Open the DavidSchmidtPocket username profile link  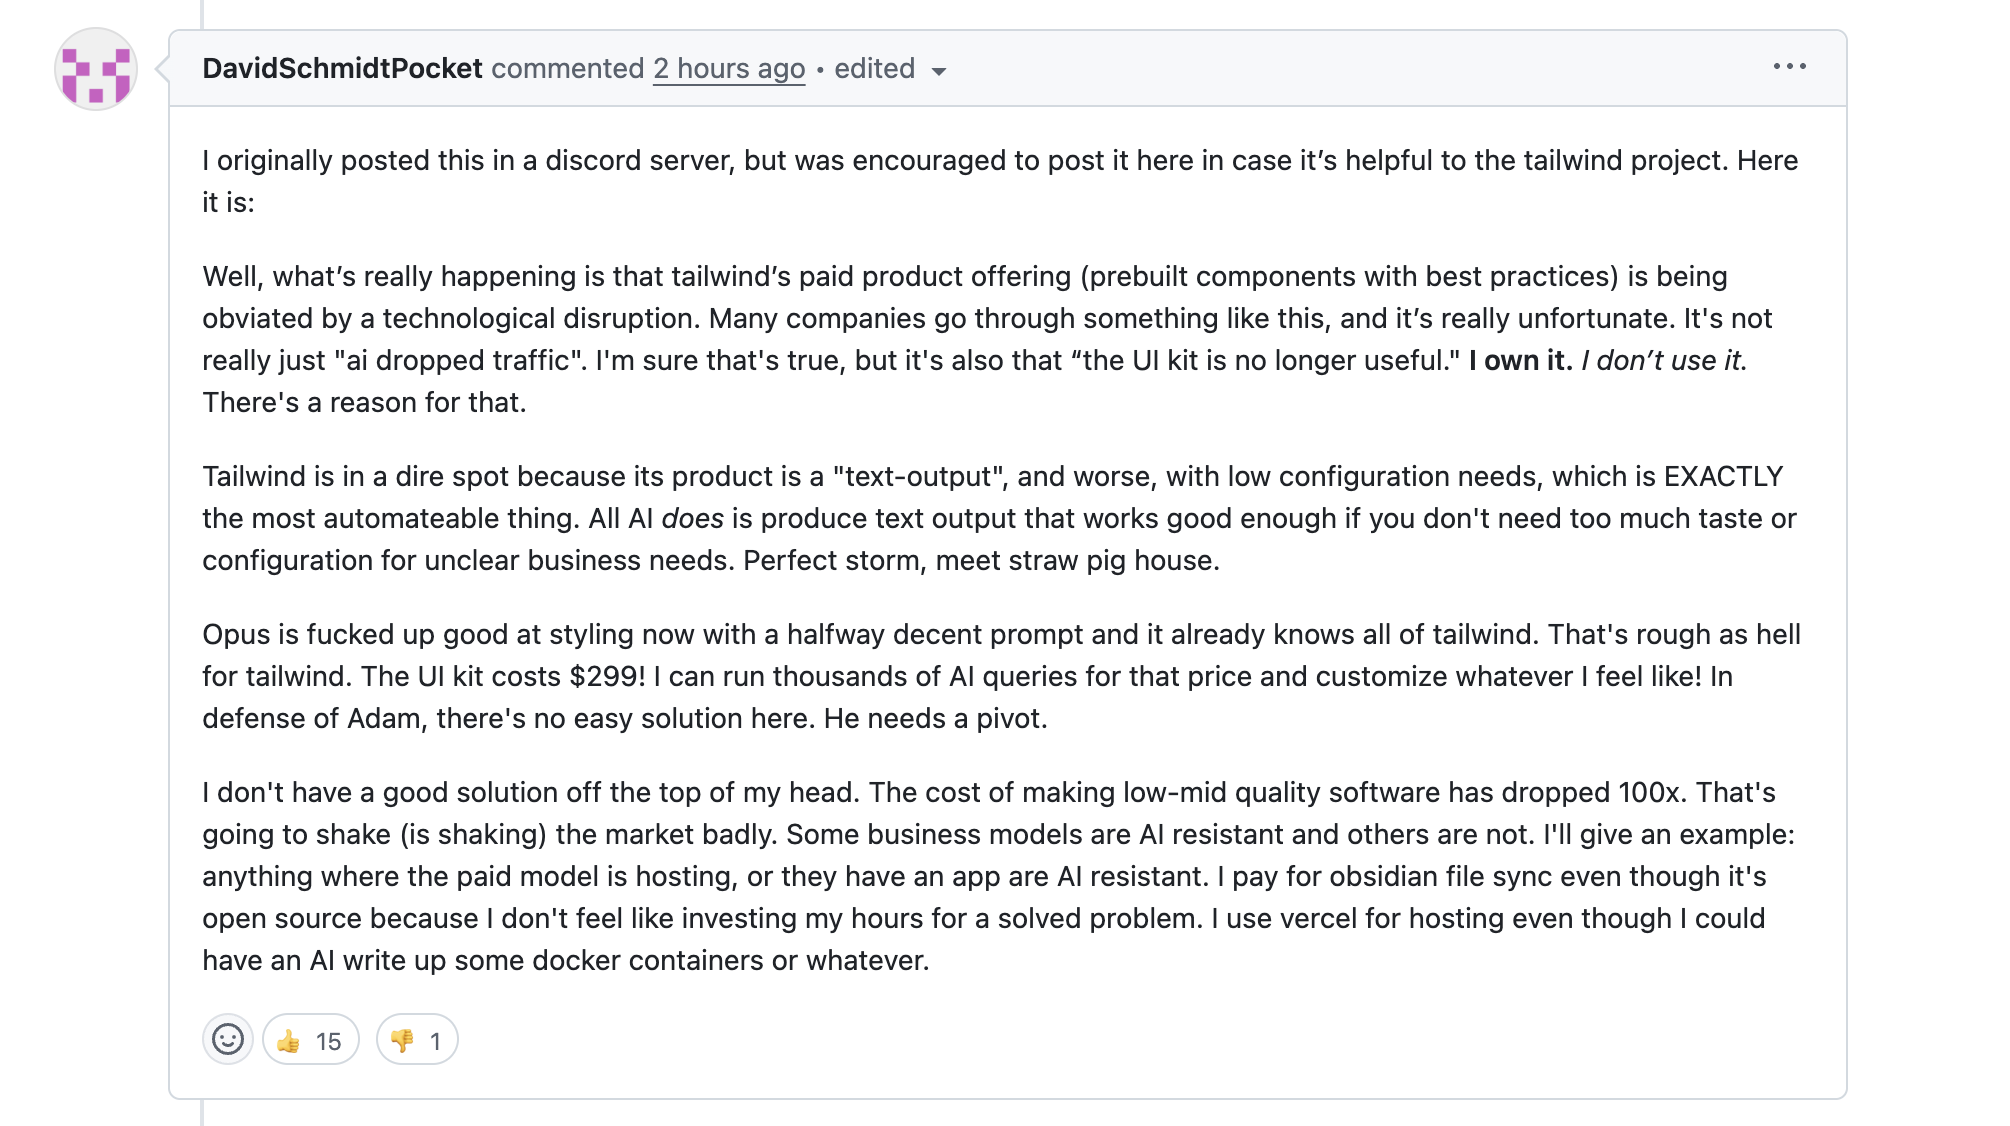coord(342,68)
